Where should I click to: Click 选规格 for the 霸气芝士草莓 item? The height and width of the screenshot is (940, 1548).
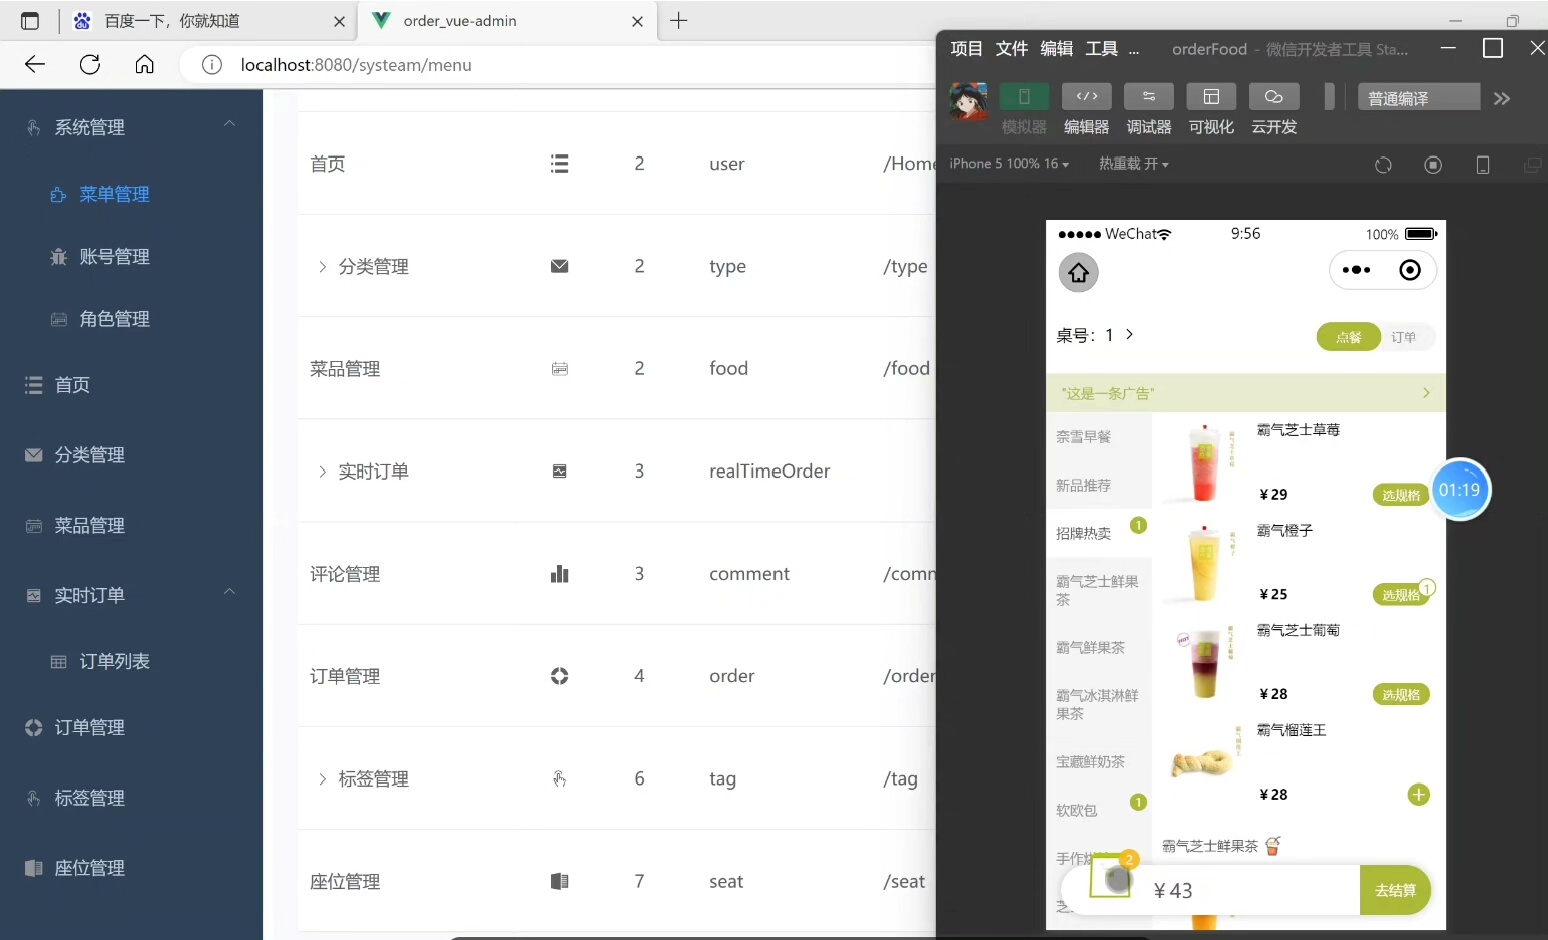coord(1400,495)
